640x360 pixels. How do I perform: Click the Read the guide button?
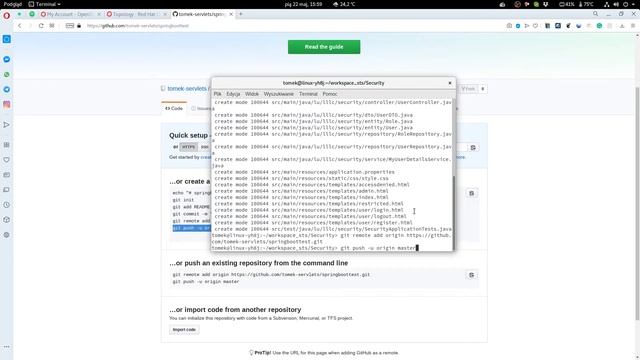click(x=324, y=47)
